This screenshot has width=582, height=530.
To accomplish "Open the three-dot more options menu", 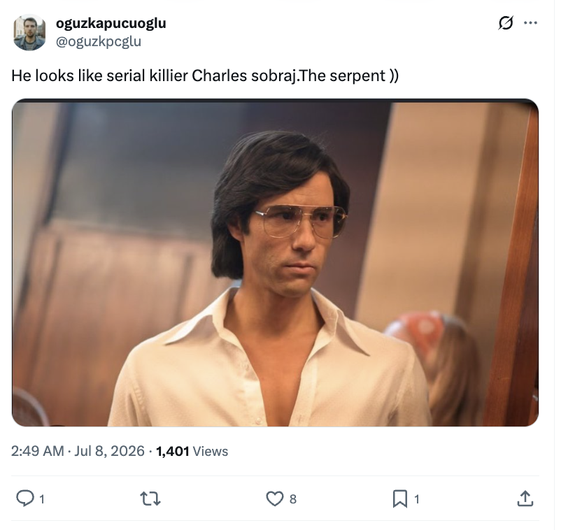I will 530,23.
